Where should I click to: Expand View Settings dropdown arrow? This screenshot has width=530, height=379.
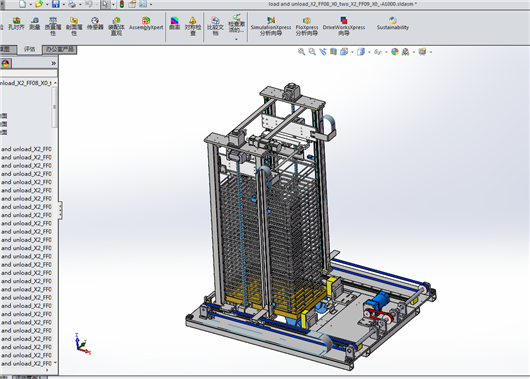(431, 52)
